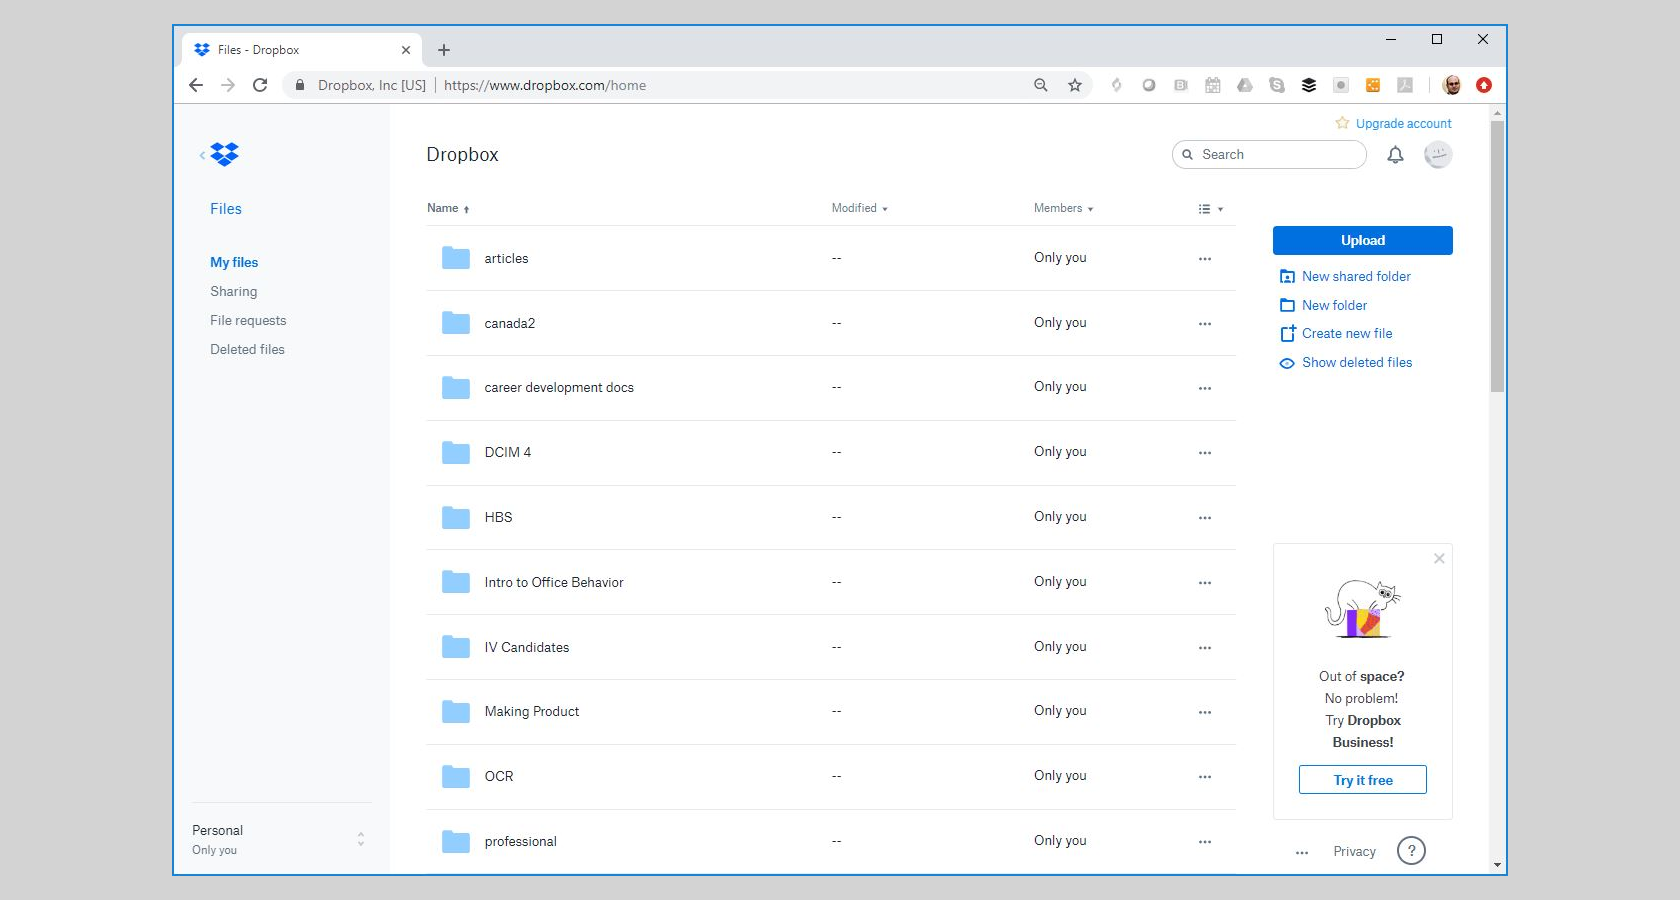
Task: Open more options for OCR row
Action: coord(1205,777)
